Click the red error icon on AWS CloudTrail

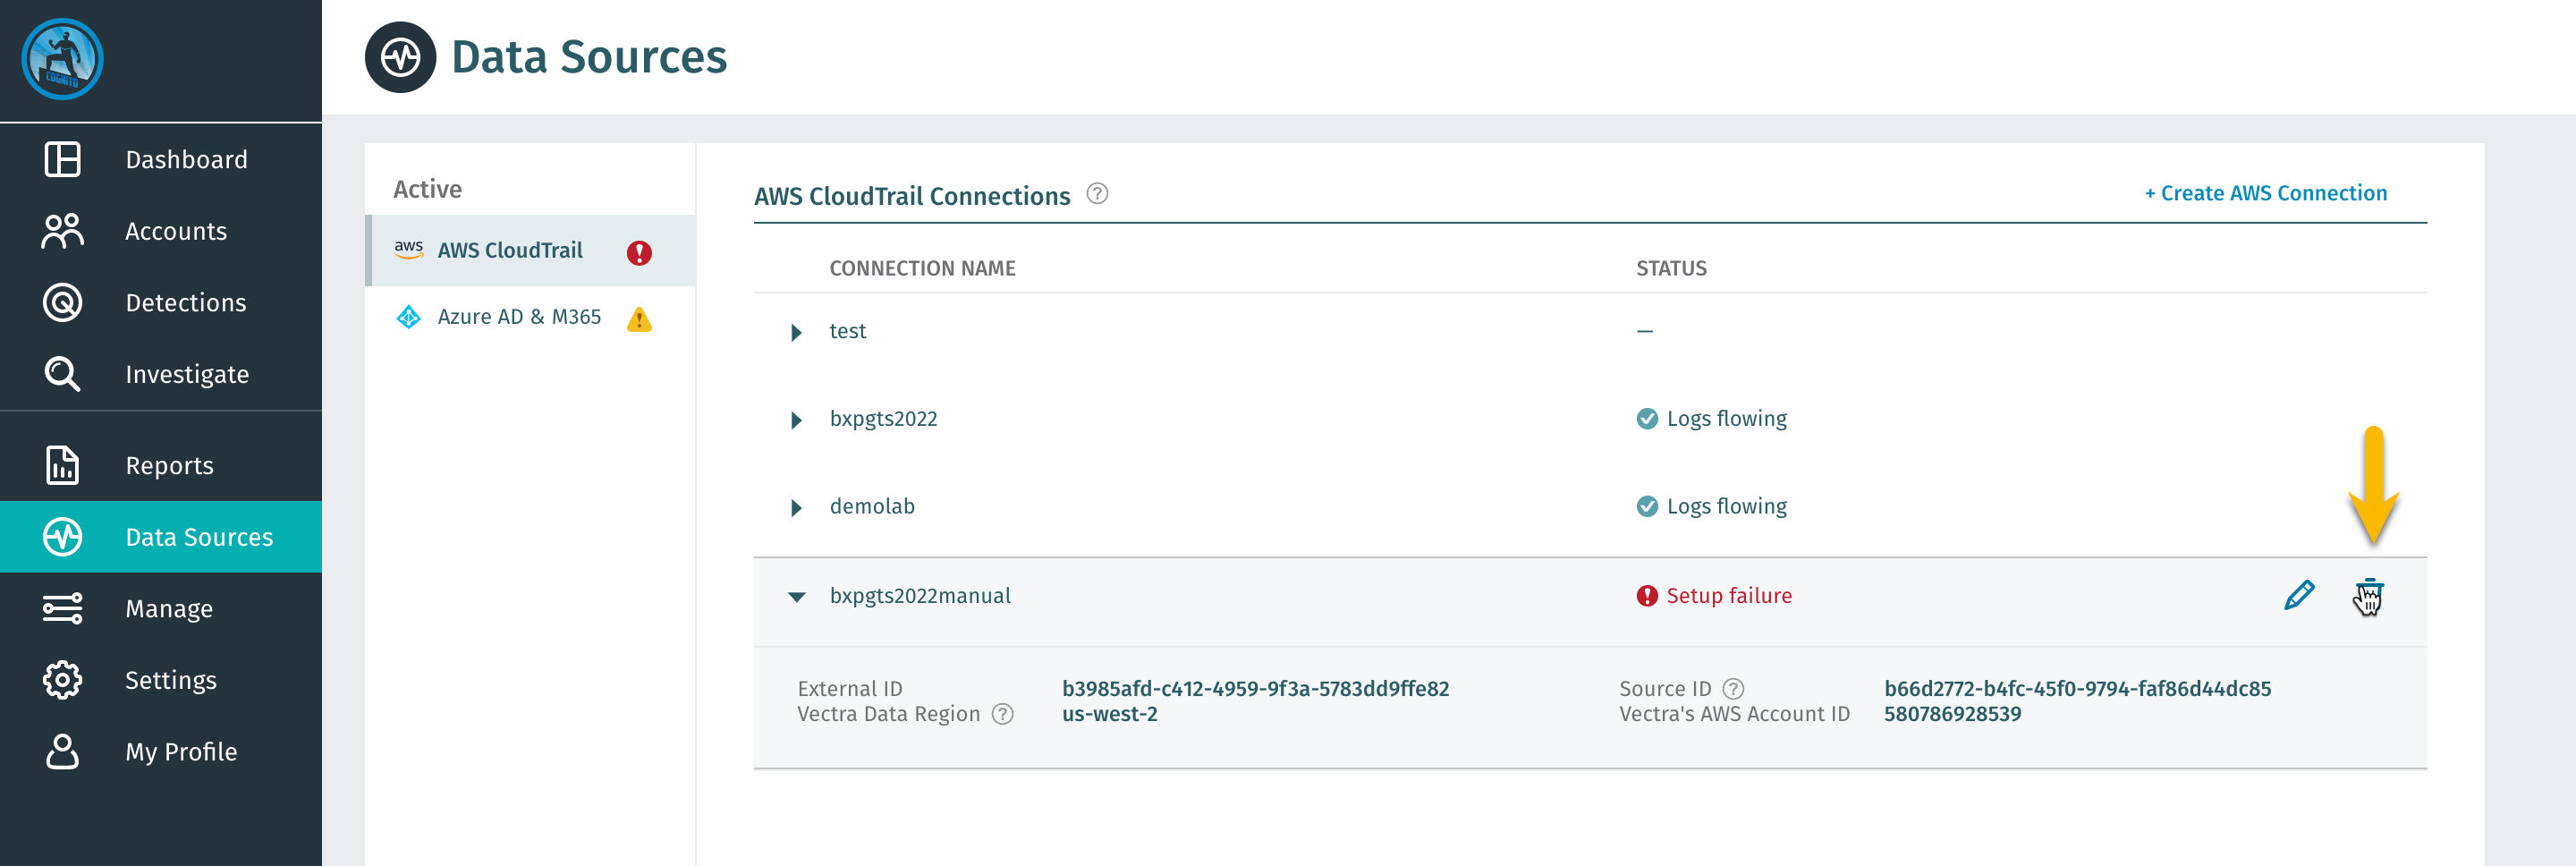639,252
